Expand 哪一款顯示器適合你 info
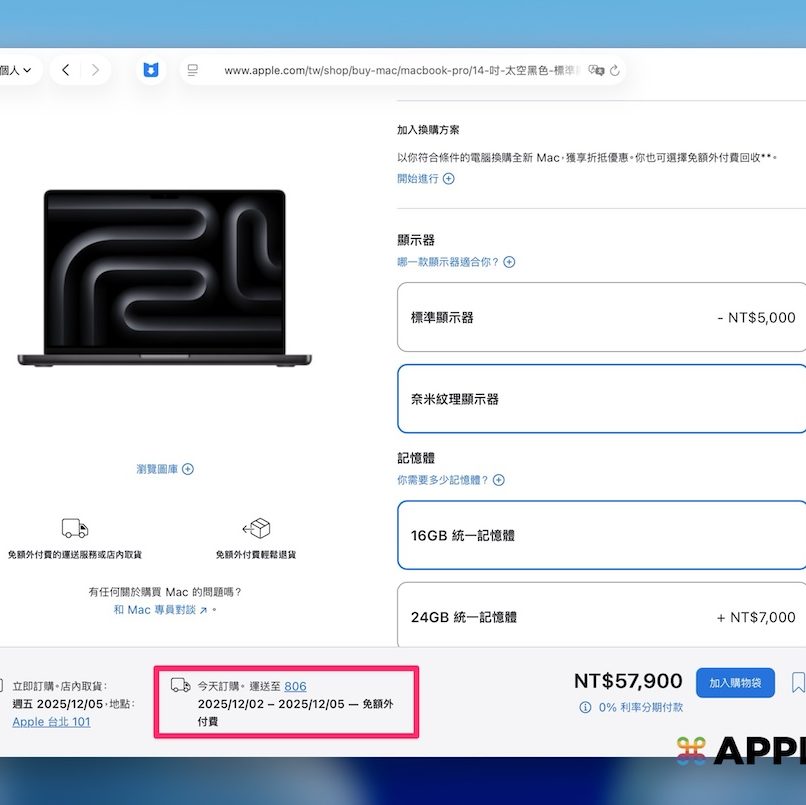 tap(456, 262)
